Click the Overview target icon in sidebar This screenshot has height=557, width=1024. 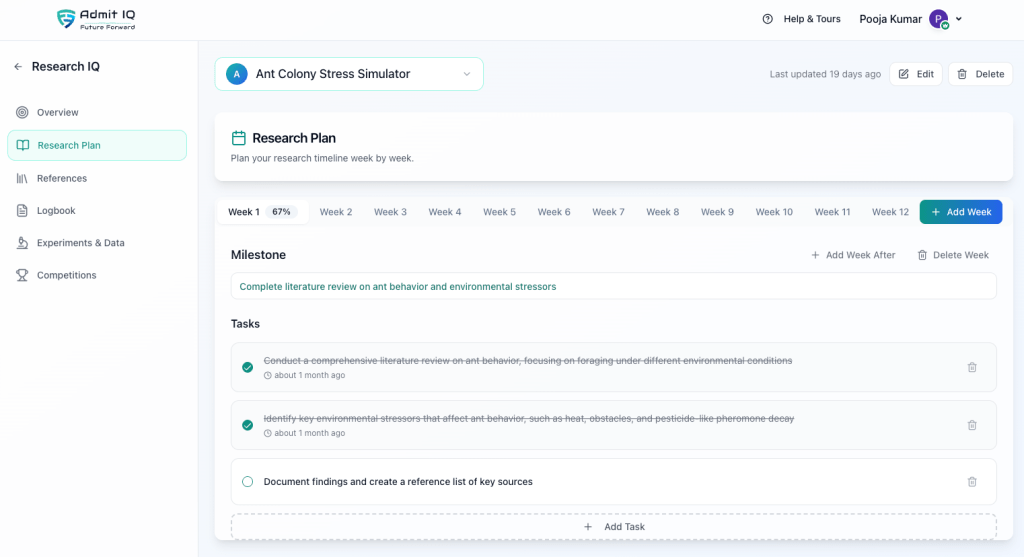(22, 112)
